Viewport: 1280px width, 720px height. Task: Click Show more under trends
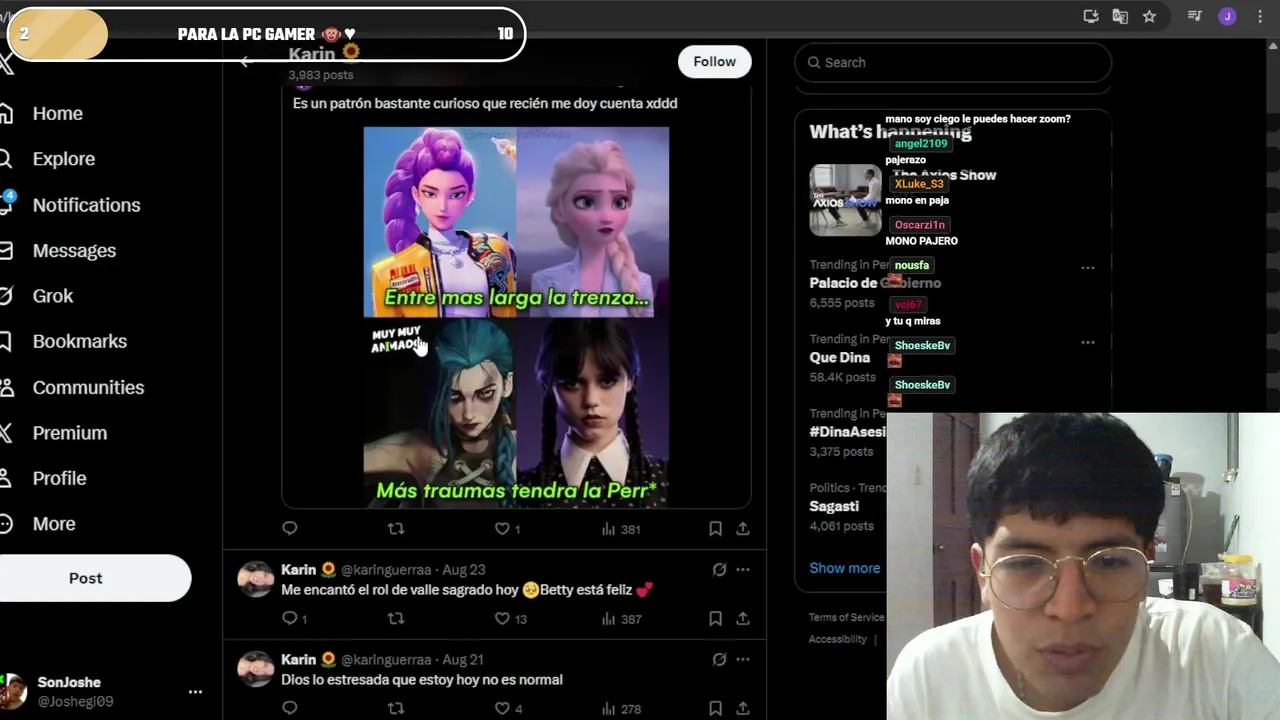844,568
